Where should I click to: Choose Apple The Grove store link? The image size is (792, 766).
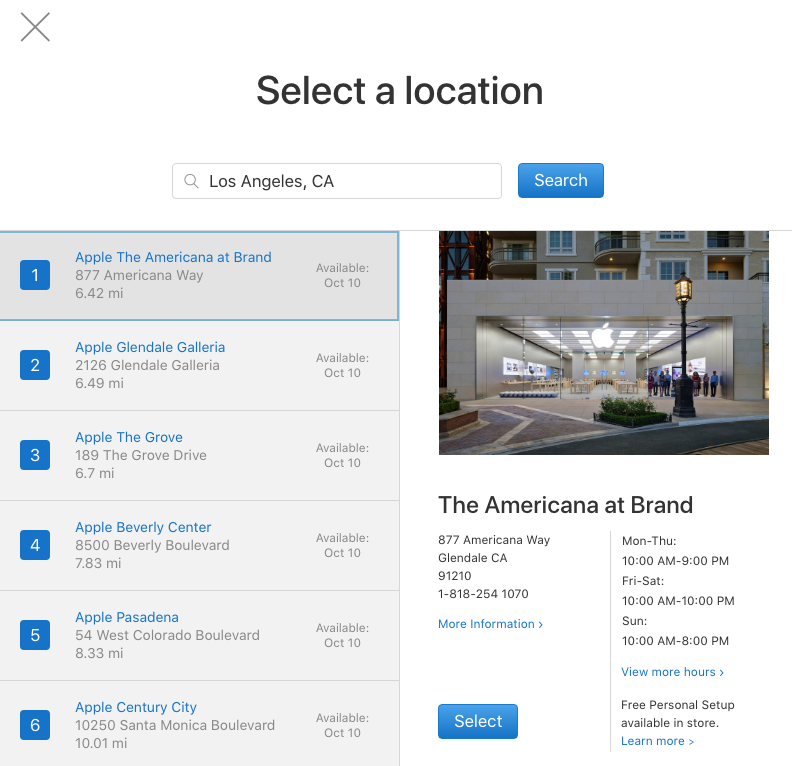(129, 437)
